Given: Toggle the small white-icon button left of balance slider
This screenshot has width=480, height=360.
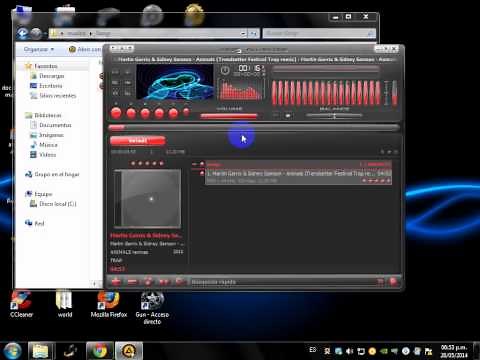Looking at the screenshot, I should point(288,116).
